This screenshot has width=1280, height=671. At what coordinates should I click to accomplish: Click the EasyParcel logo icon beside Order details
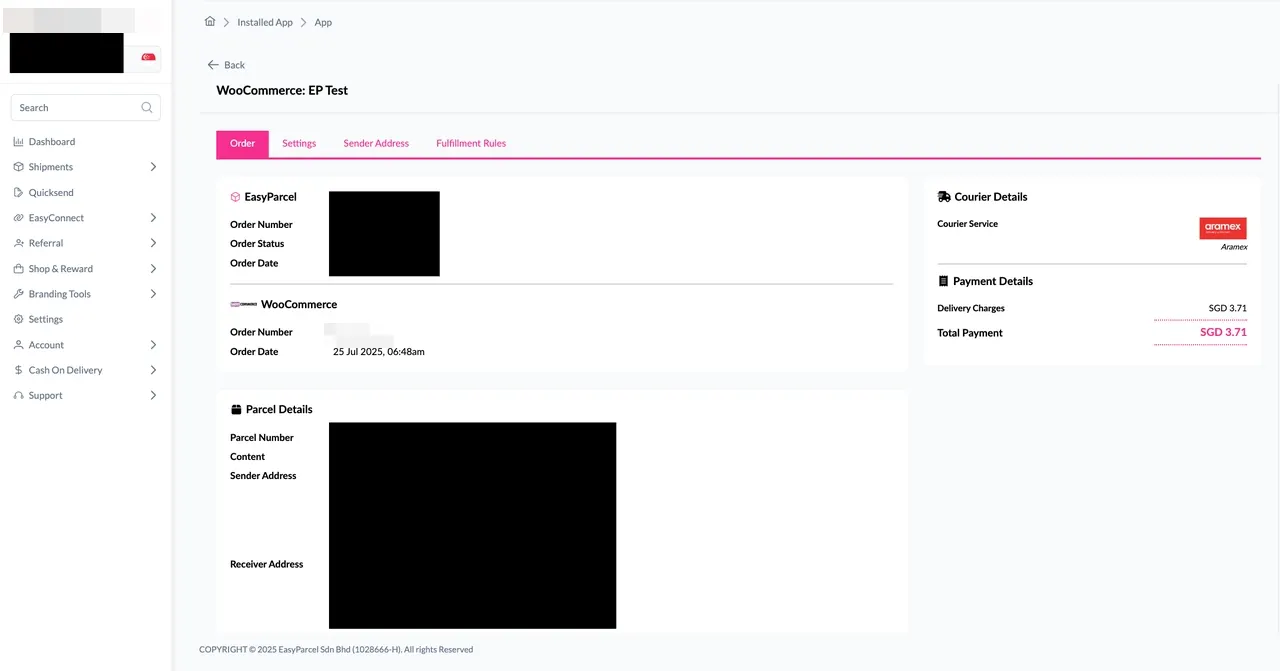(234, 197)
